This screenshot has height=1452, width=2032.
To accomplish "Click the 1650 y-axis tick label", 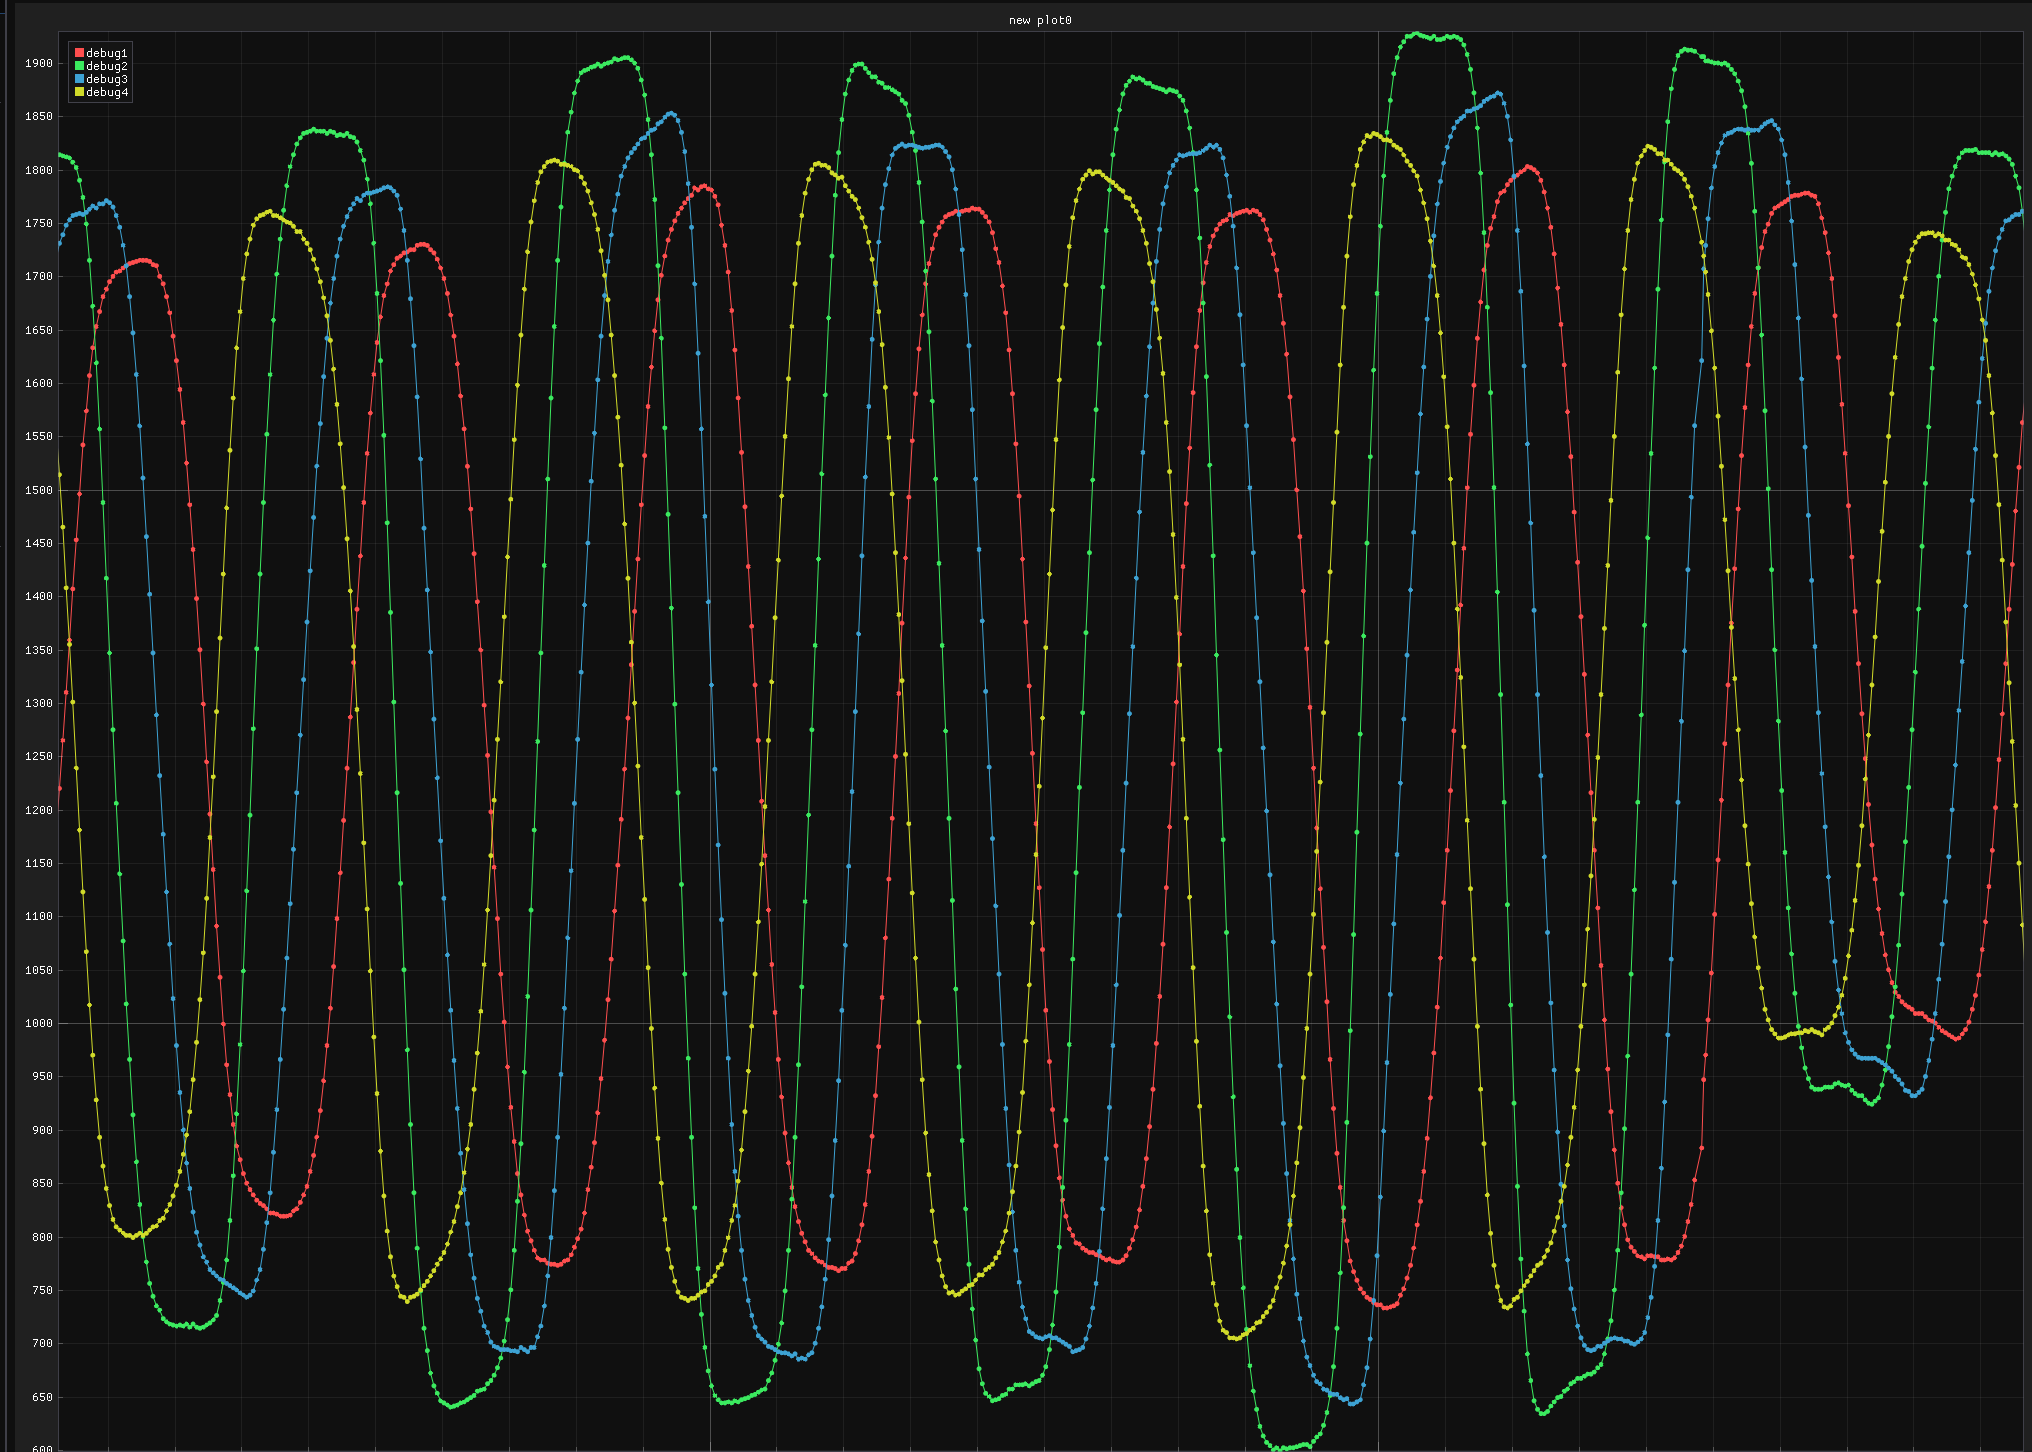I will (39, 330).
